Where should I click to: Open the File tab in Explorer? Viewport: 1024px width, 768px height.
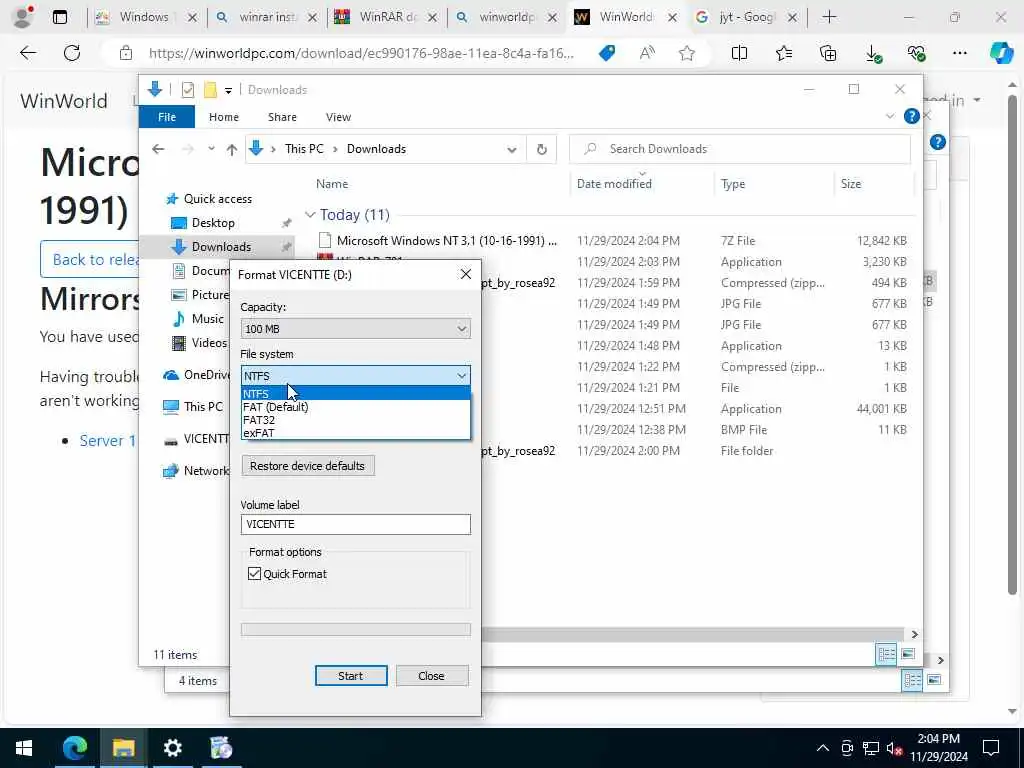[x=167, y=117]
